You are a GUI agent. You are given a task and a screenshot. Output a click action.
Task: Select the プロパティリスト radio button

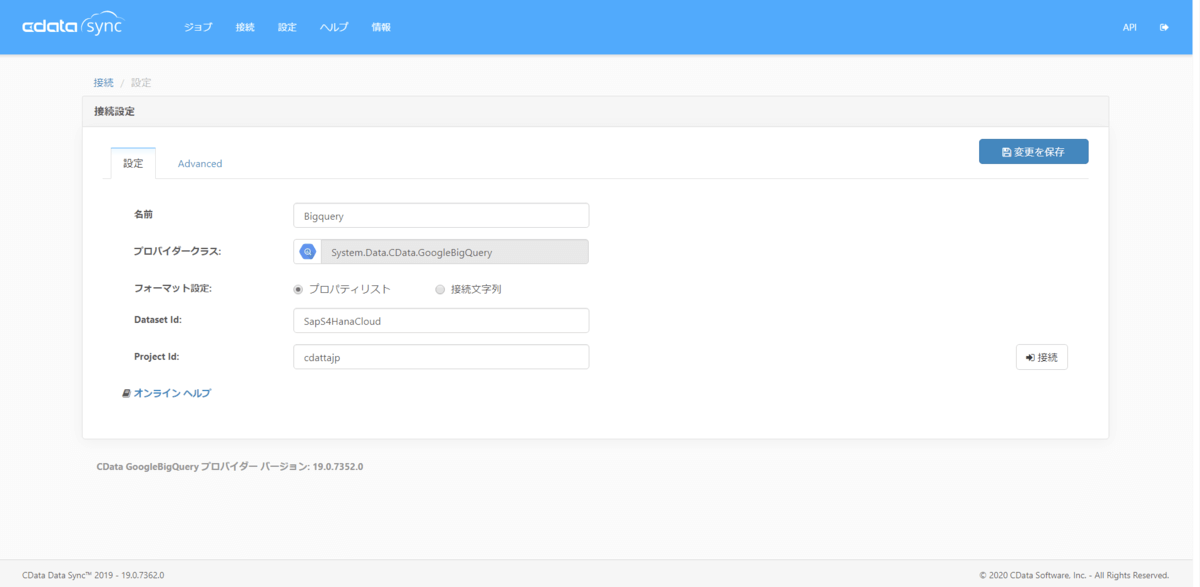[298, 289]
